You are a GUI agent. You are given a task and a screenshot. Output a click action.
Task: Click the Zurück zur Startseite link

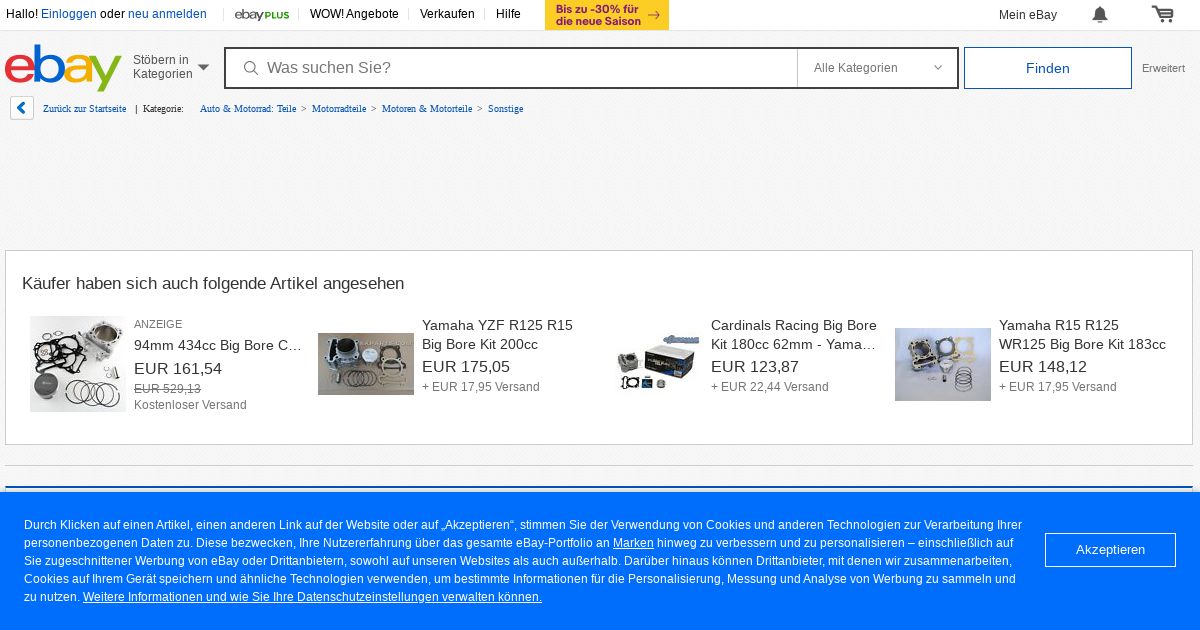tap(85, 108)
